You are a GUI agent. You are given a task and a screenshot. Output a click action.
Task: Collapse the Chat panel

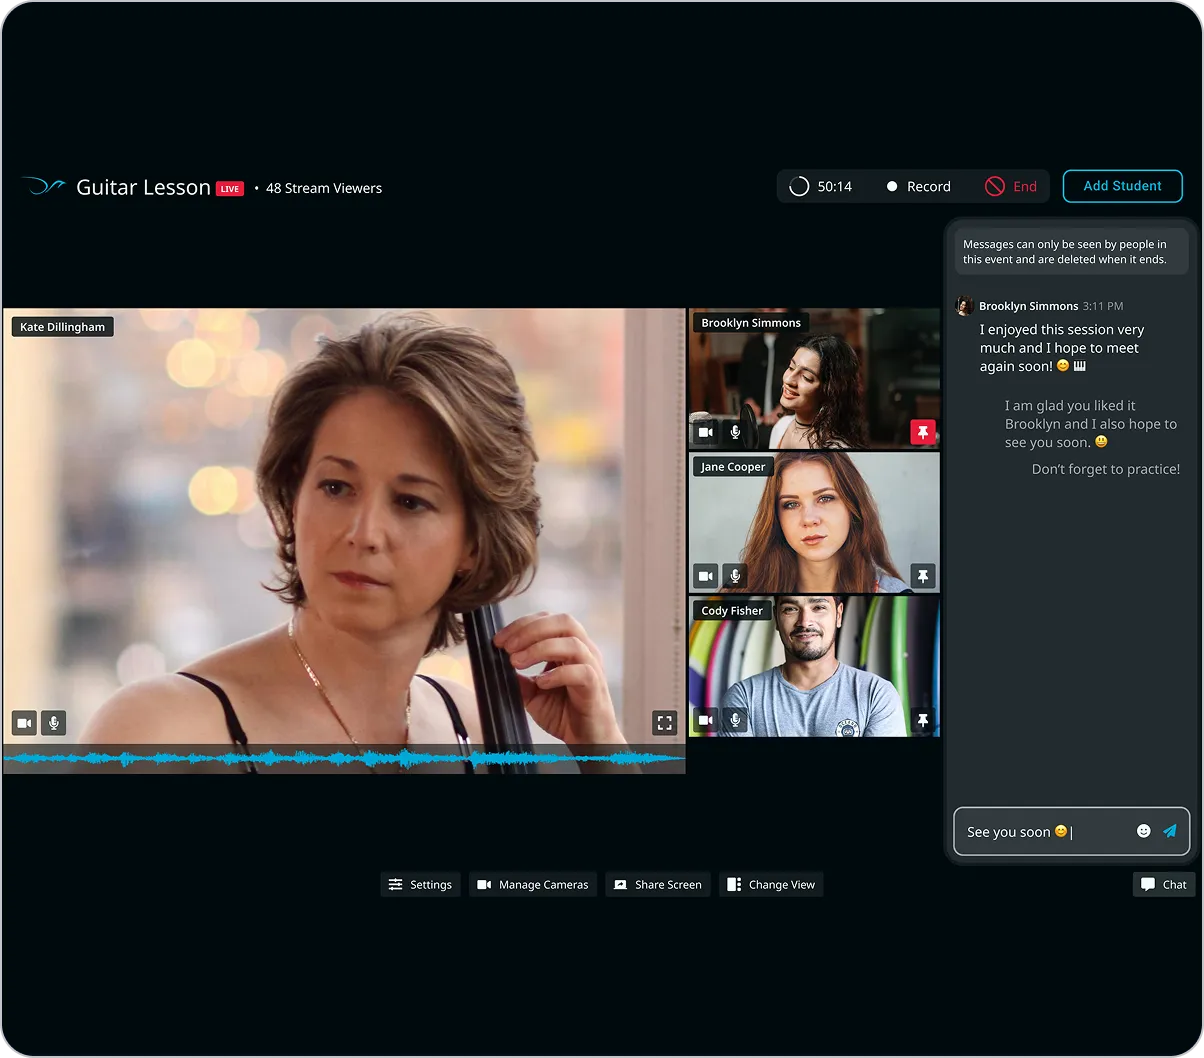pyautogui.click(x=1163, y=884)
